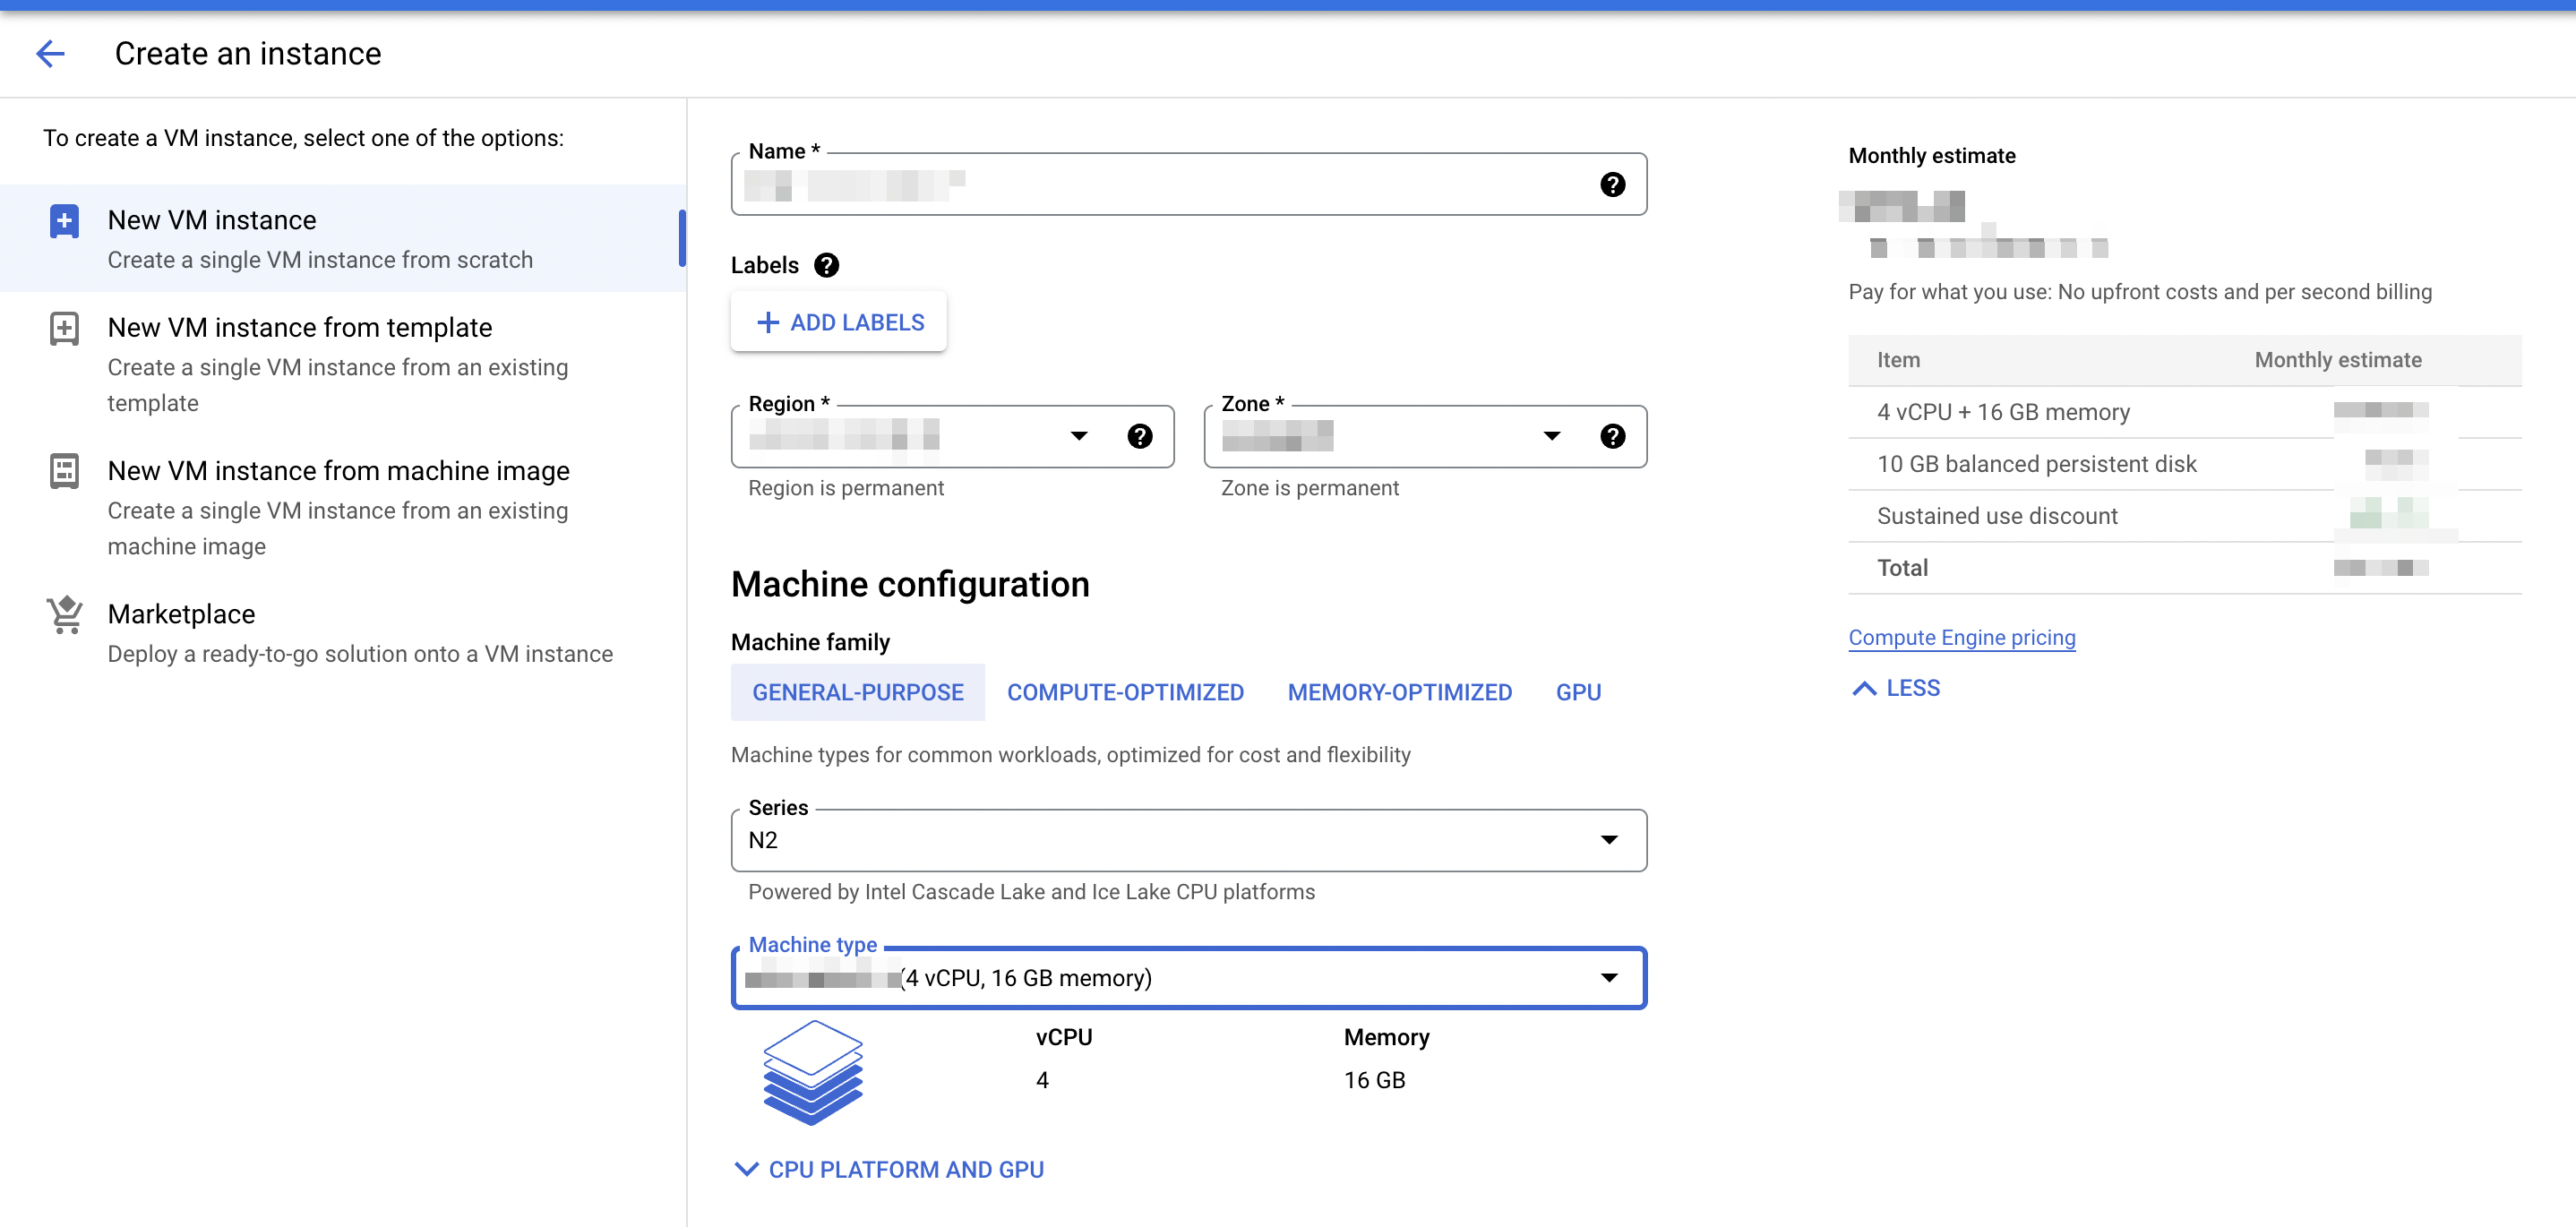Click the Memory '16 GB' value
Screen dimensions: 2576x1227
pyautogui.click(x=1374, y=1080)
